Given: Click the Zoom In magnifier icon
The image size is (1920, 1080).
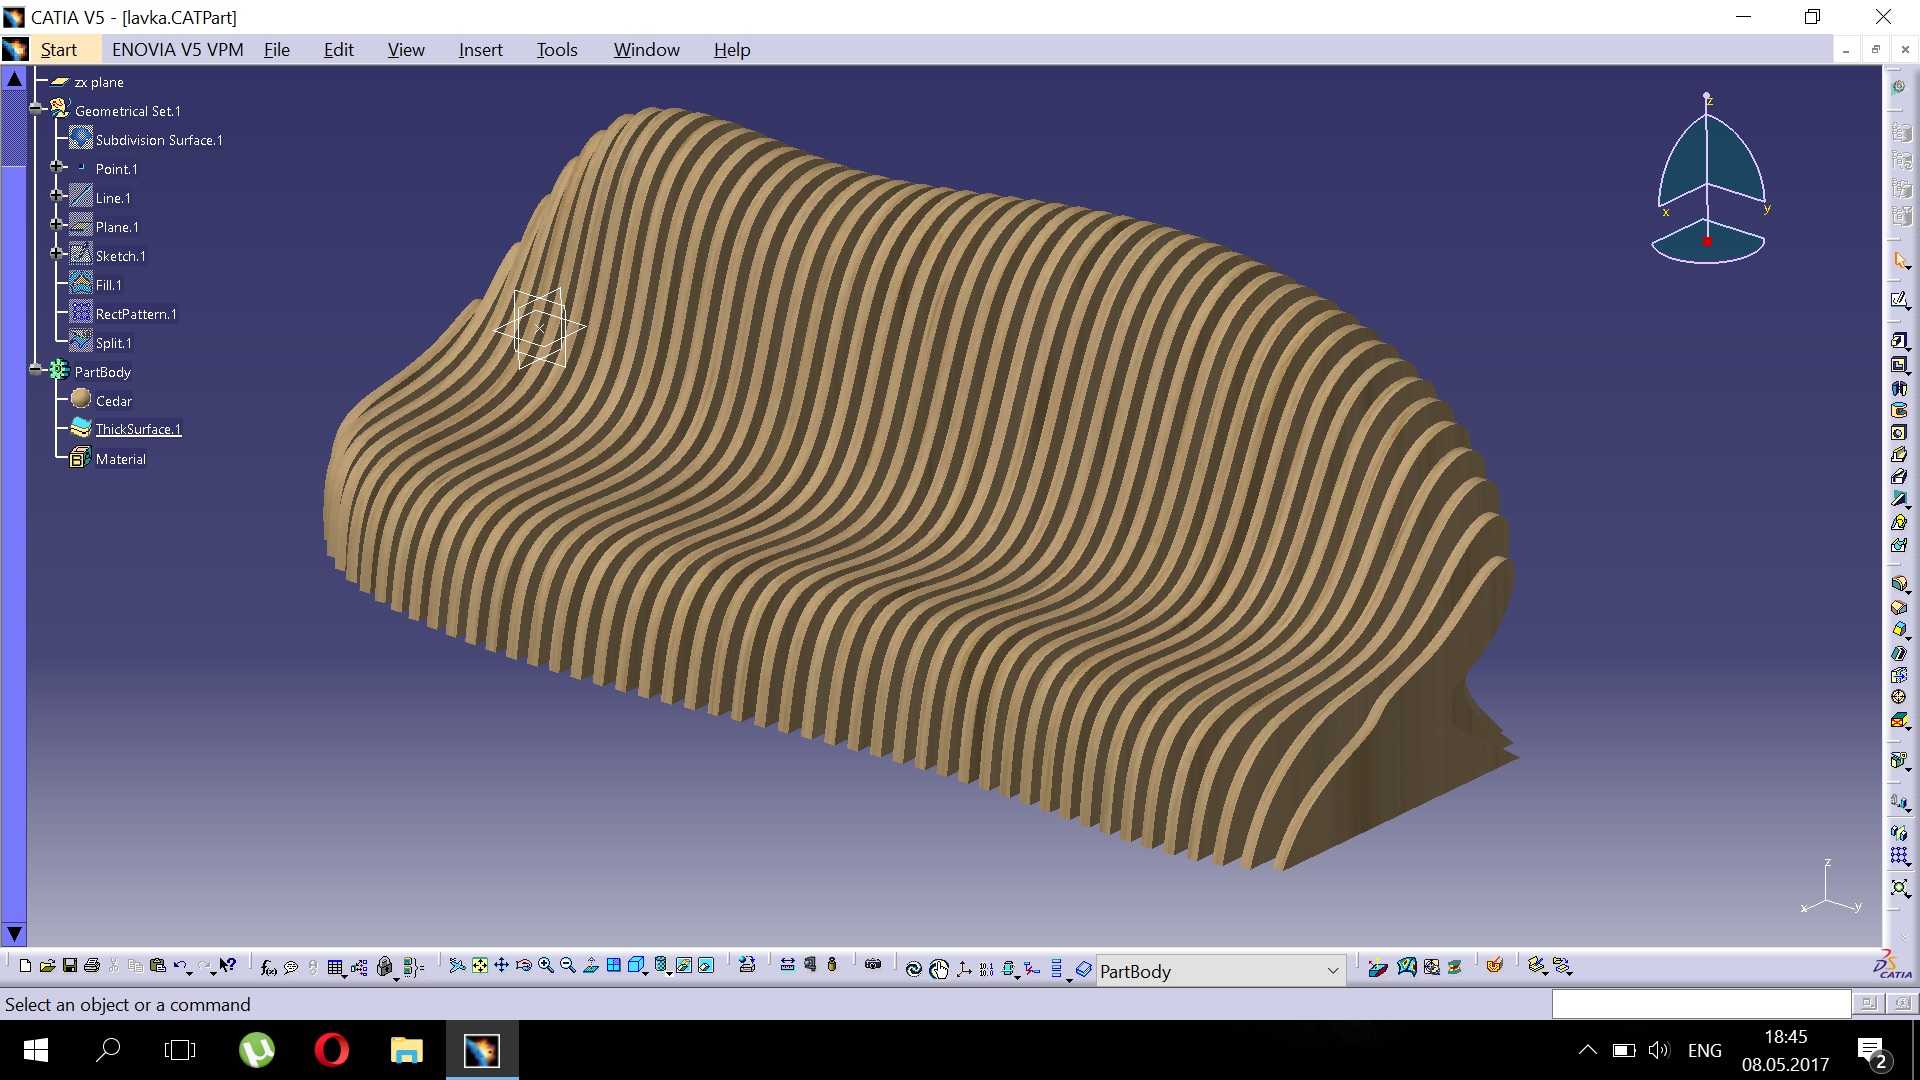Looking at the screenshot, I should [546, 966].
